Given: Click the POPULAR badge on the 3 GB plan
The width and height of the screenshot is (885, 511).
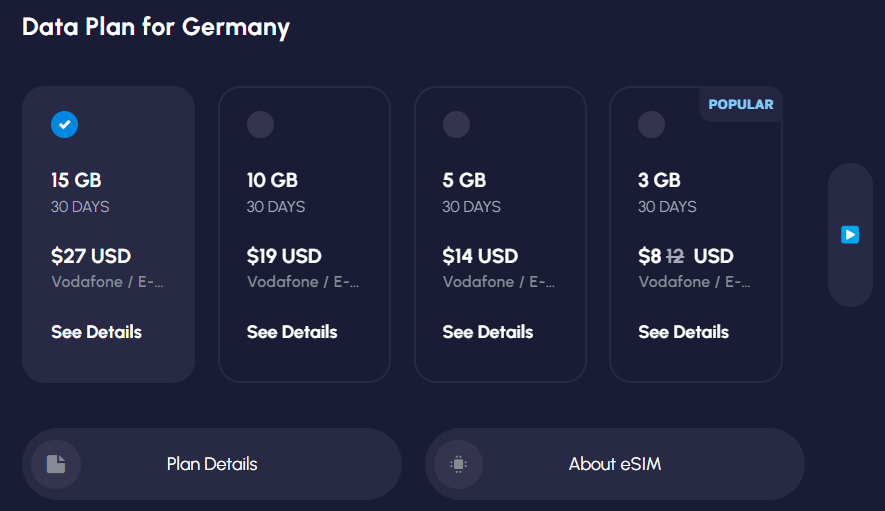Looking at the screenshot, I should coord(741,104).
